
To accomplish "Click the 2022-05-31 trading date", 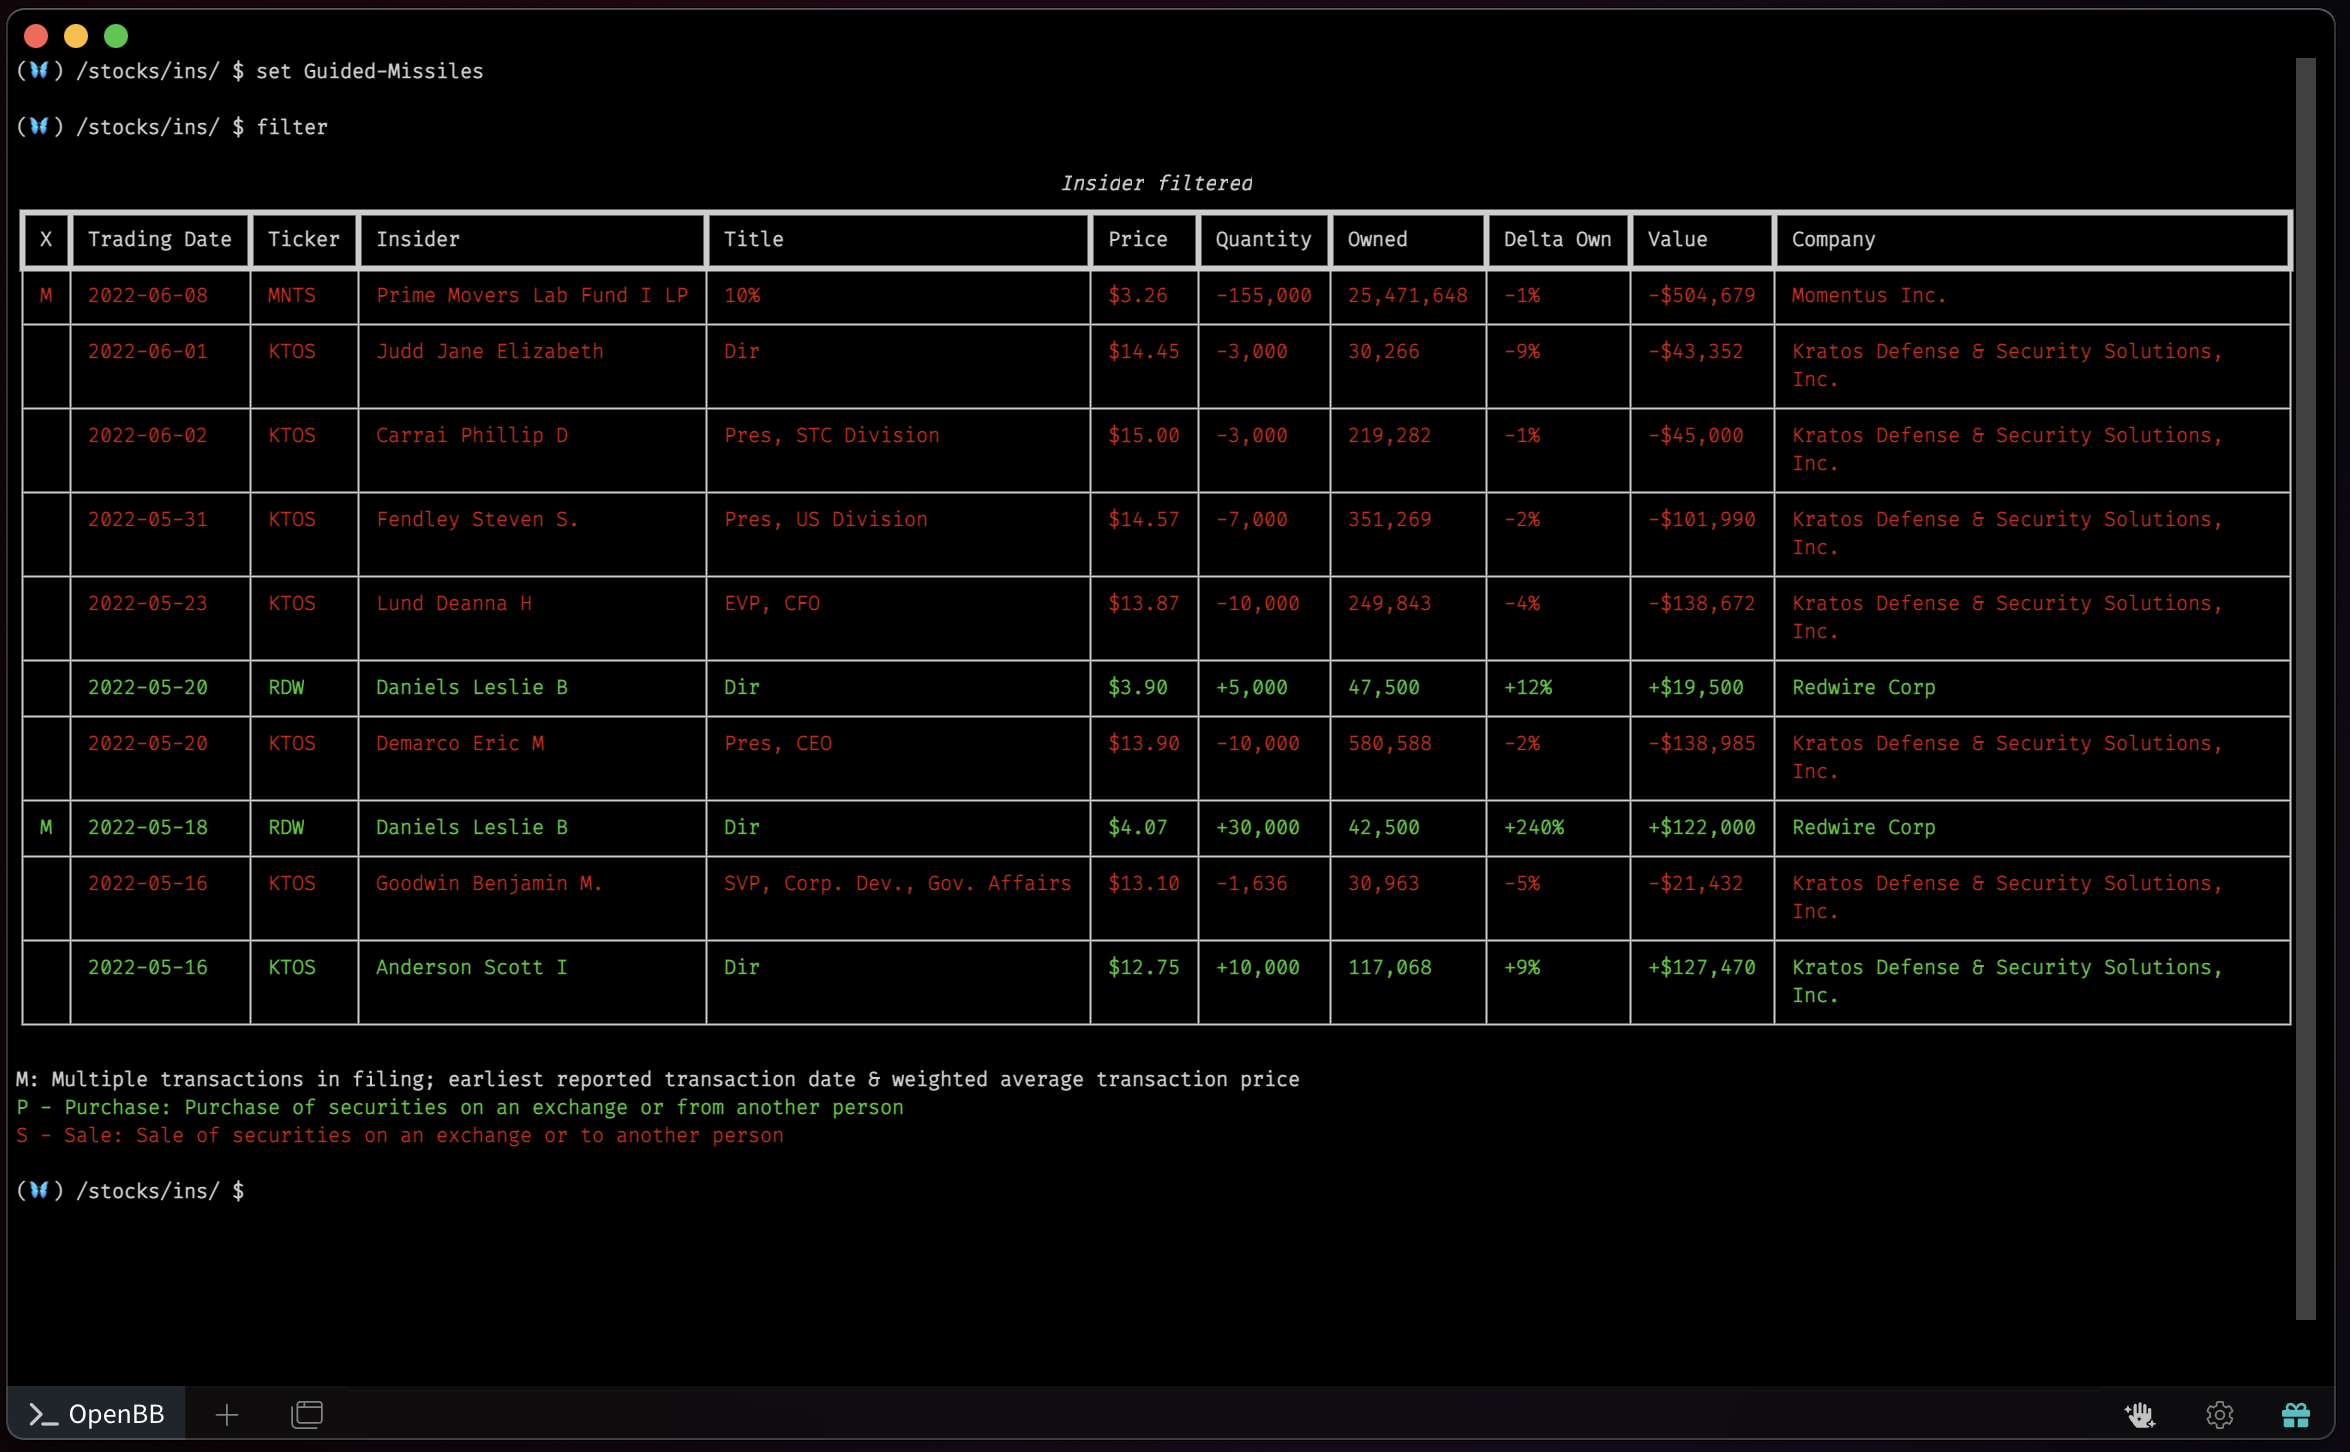I will tap(147, 519).
